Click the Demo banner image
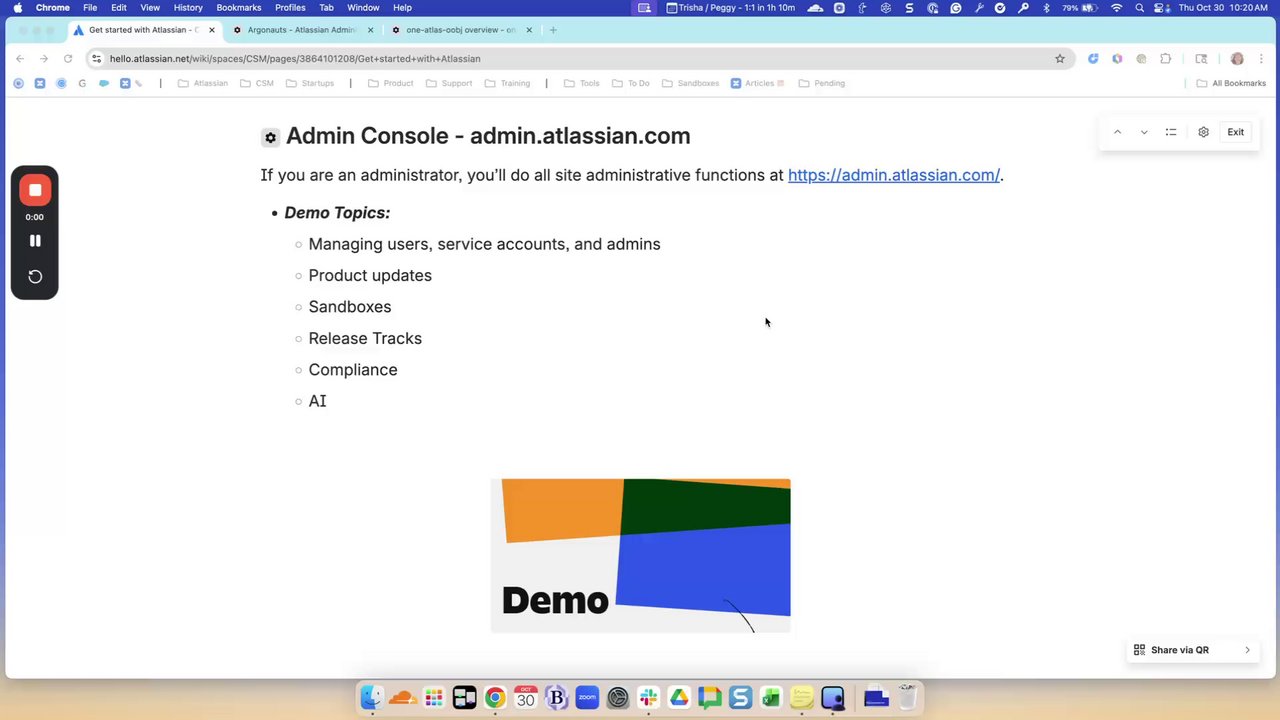This screenshot has height=720, width=1280. click(640, 556)
